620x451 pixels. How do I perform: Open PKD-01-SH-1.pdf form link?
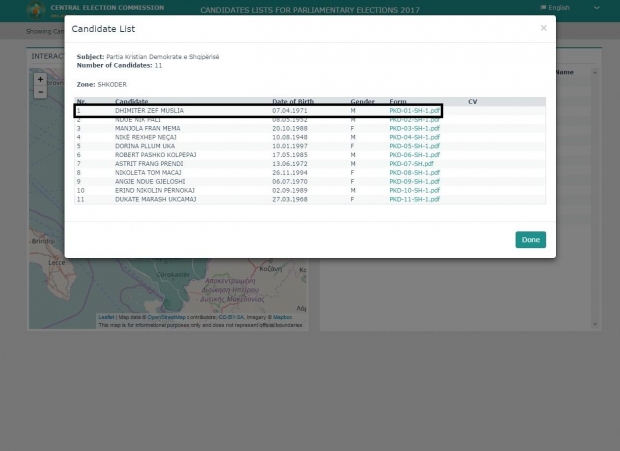click(414, 111)
